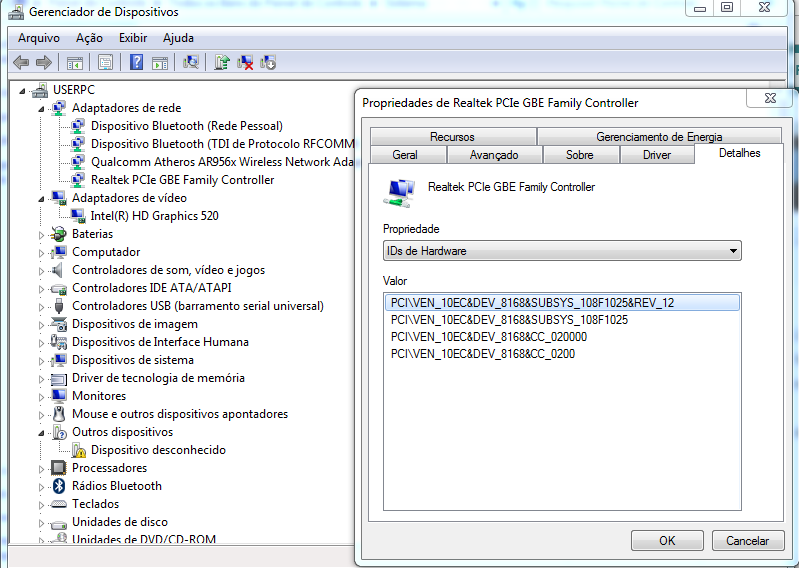This screenshot has height=568, width=799.
Task: Click the Controladores IDE ATA/ATAPI icon
Action: click(x=59, y=289)
